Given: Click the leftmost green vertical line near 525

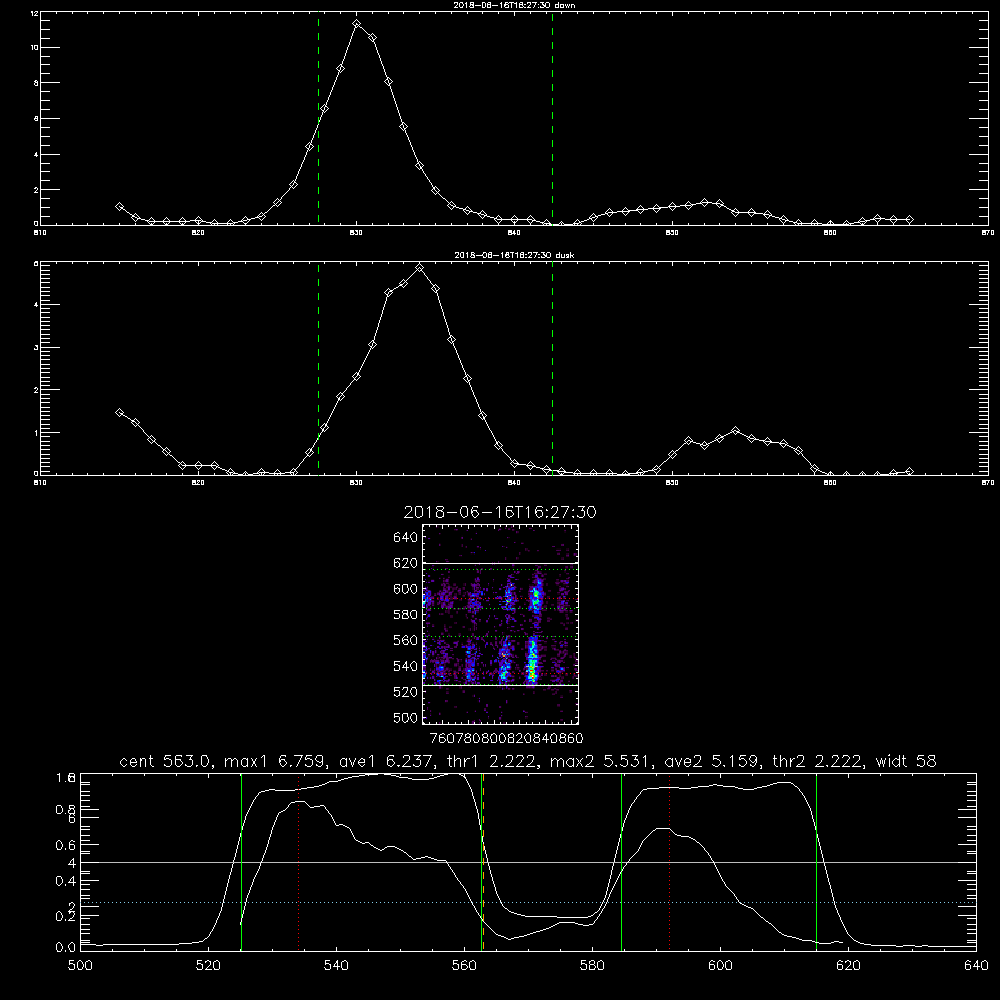Looking at the screenshot, I should coord(242,862).
